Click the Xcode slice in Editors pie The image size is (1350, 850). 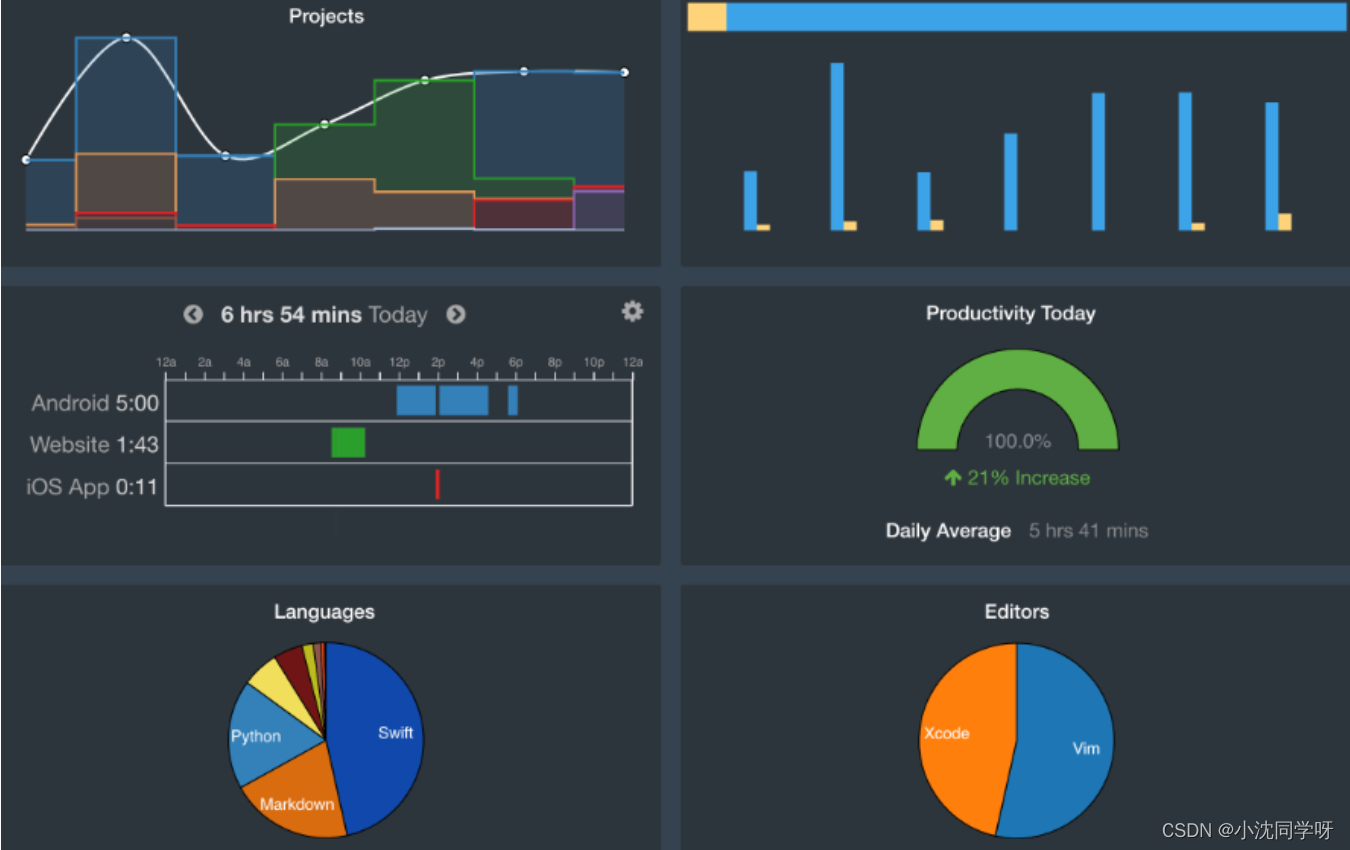click(x=960, y=735)
